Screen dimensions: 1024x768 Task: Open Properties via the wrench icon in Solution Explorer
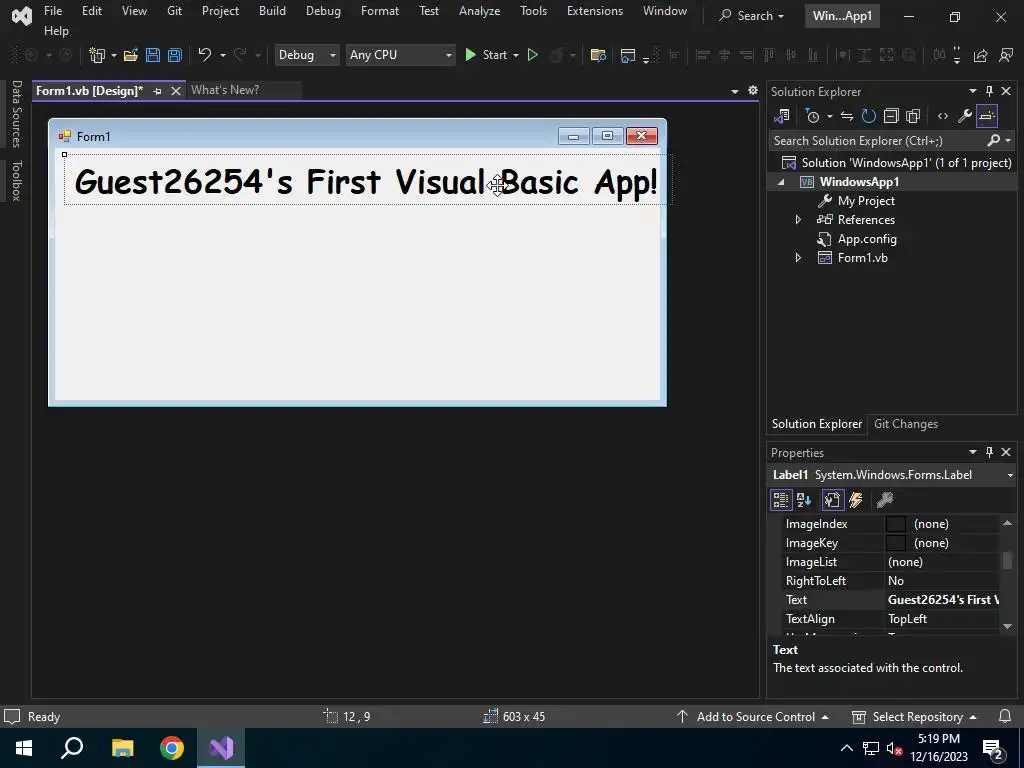[x=965, y=116]
